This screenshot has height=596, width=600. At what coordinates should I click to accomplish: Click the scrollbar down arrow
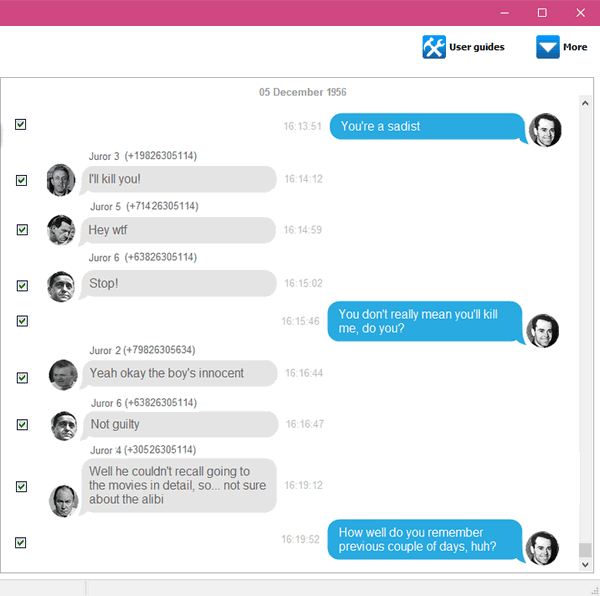click(x=585, y=564)
